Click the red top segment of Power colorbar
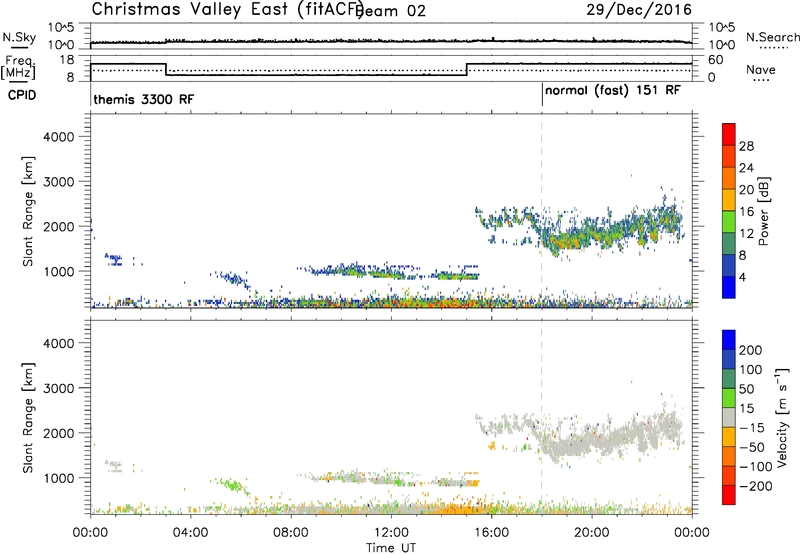This screenshot has width=800, height=554. click(x=729, y=134)
